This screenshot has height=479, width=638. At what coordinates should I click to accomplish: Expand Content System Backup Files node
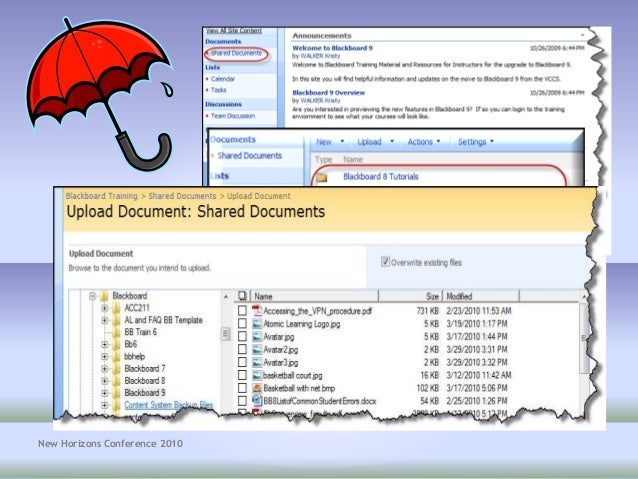[105, 405]
